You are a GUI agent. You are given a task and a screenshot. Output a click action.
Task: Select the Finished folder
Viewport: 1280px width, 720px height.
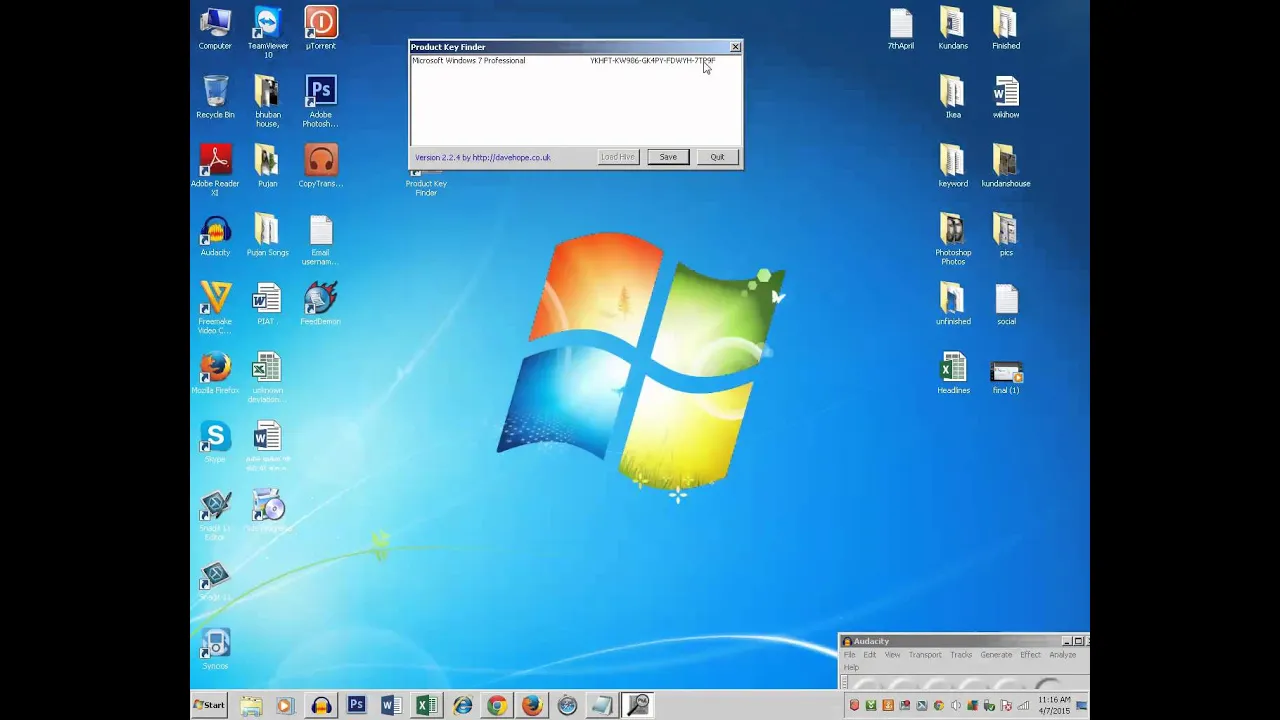(x=1006, y=29)
